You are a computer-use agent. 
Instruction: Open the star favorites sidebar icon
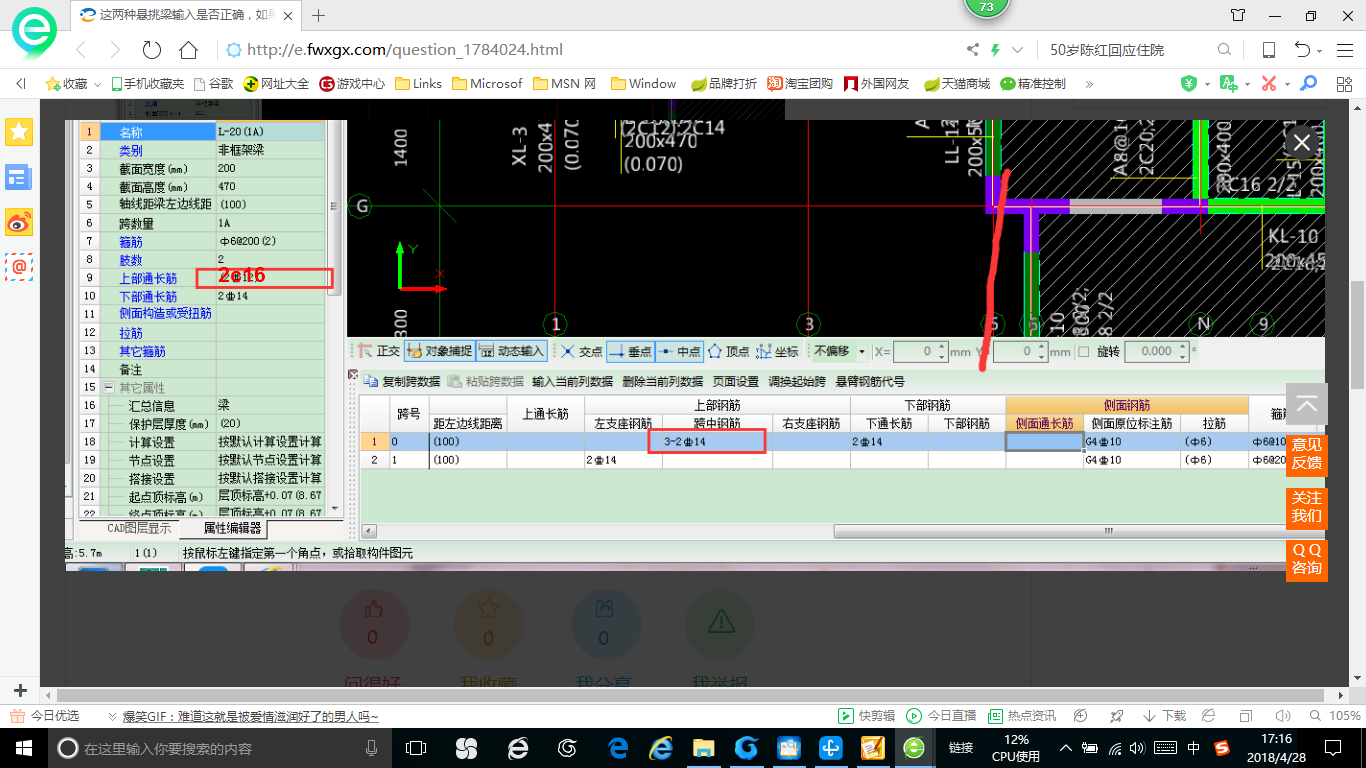click(x=19, y=131)
